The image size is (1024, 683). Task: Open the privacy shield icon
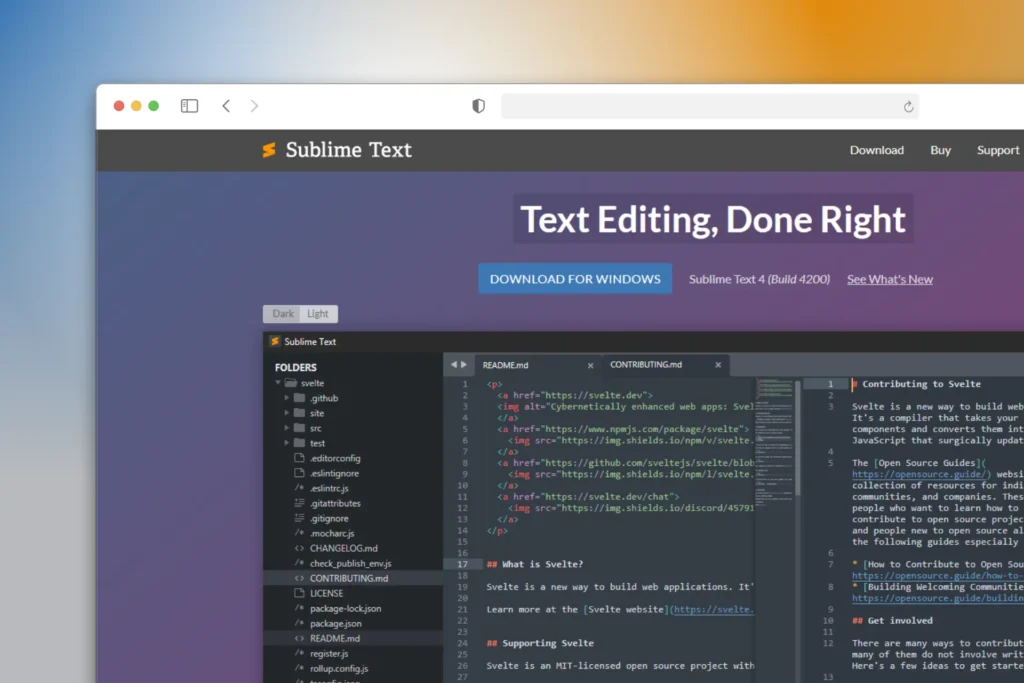pos(479,106)
